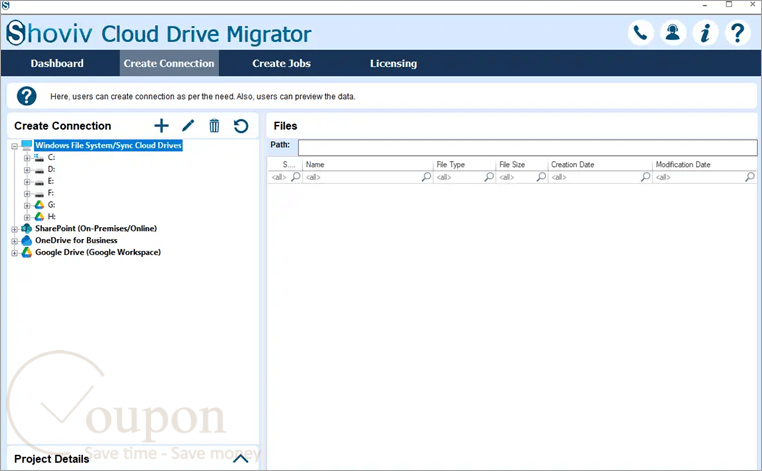Expand the F: drive node

pyautogui.click(x=27, y=194)
